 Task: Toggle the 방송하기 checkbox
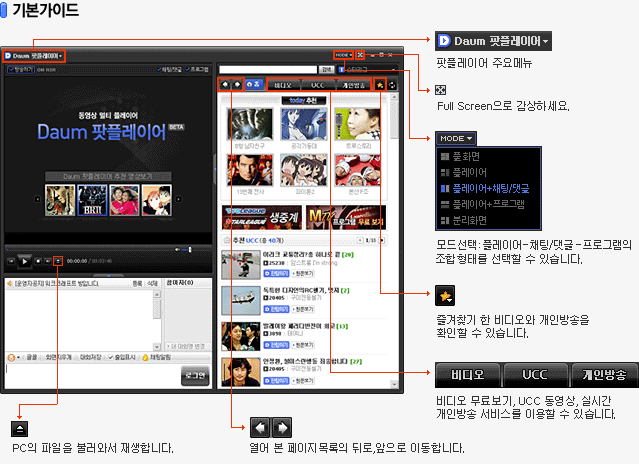pyautogui.click(x=21, y=70)
